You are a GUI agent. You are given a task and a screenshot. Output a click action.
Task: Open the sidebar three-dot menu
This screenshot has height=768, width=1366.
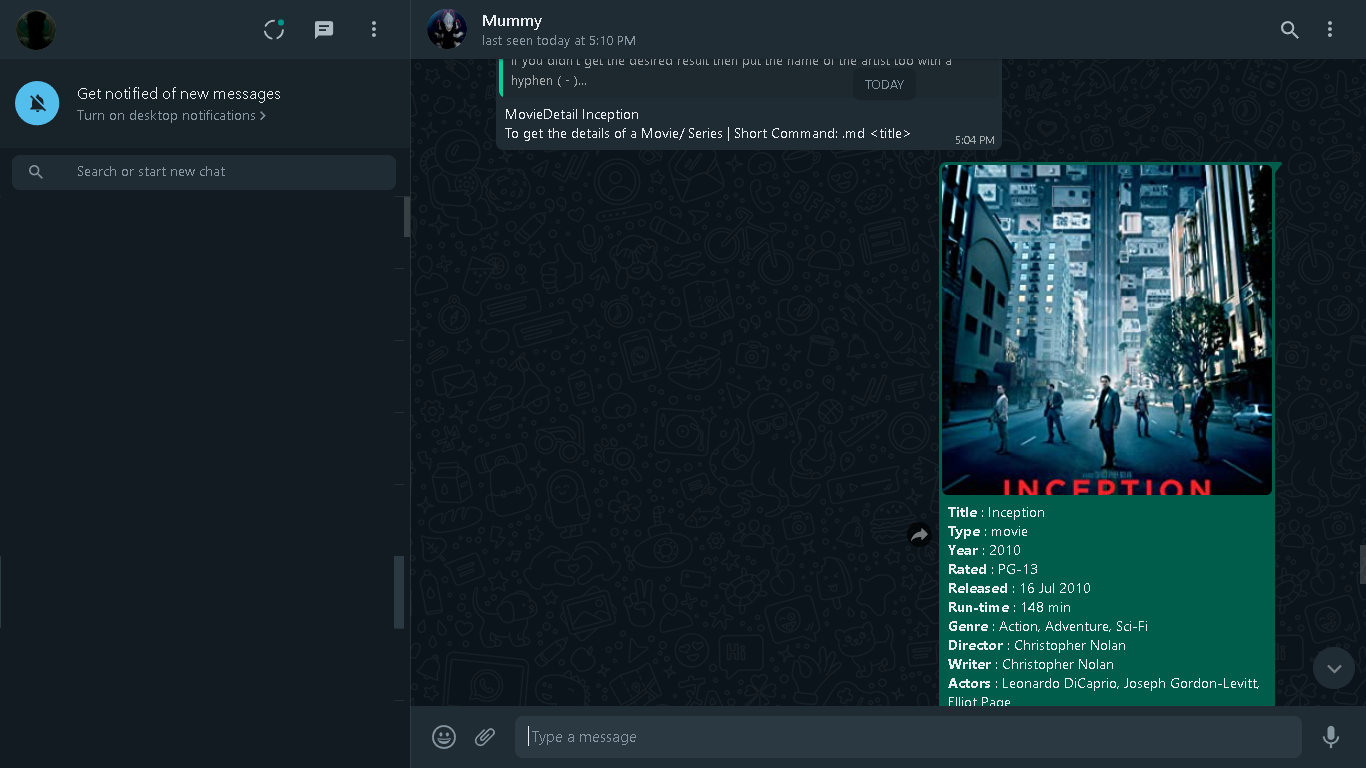(374, 30)
